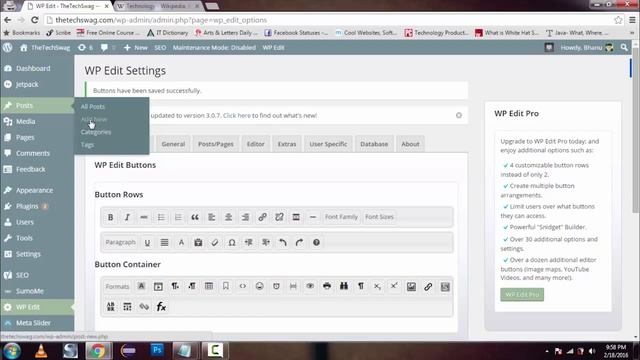The height and width of the screenshot is (360, 640).
Task: Open the Editor tab
Action: click(x=256, y=144)
